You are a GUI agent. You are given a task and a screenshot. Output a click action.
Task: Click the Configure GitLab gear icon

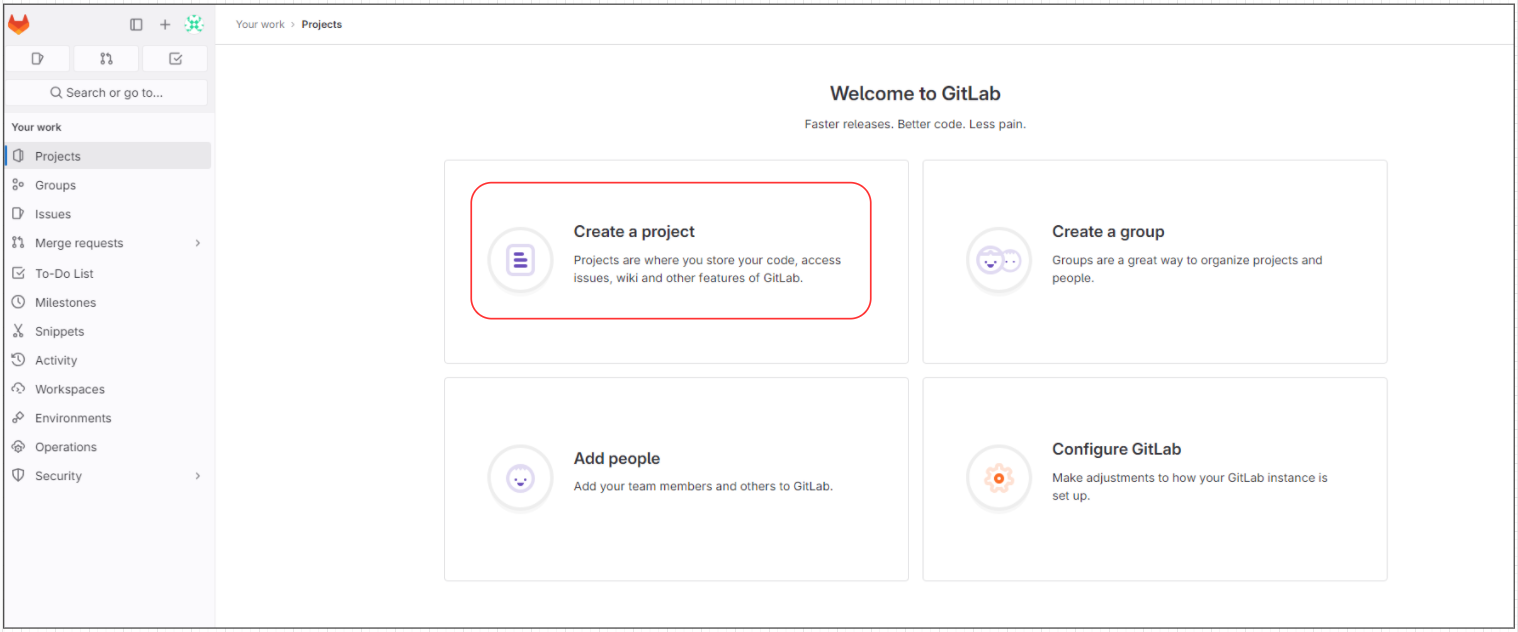(x=998, y=478)
